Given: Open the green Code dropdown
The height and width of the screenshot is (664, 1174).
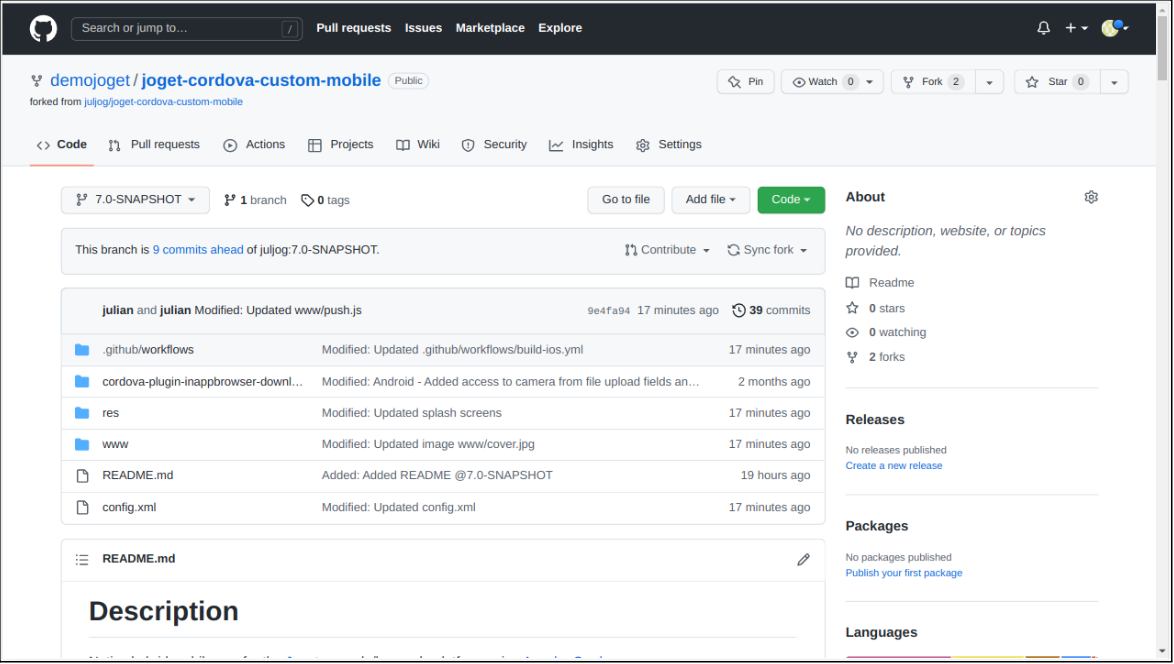Looking at the screenshot, I should coord(791,200).
